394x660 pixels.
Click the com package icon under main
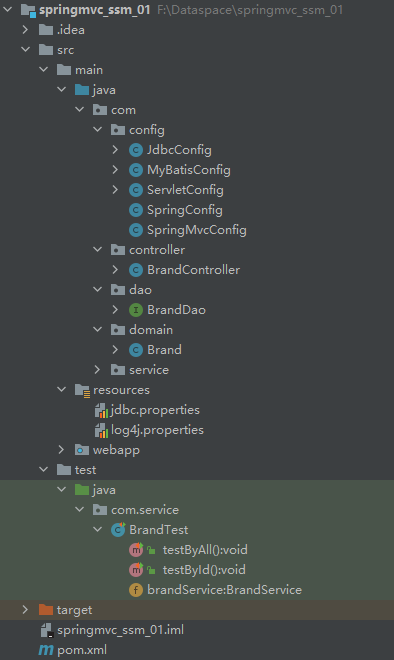click(x=100, y=110)
